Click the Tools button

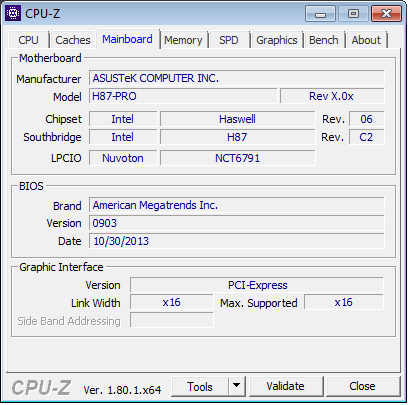200,387
